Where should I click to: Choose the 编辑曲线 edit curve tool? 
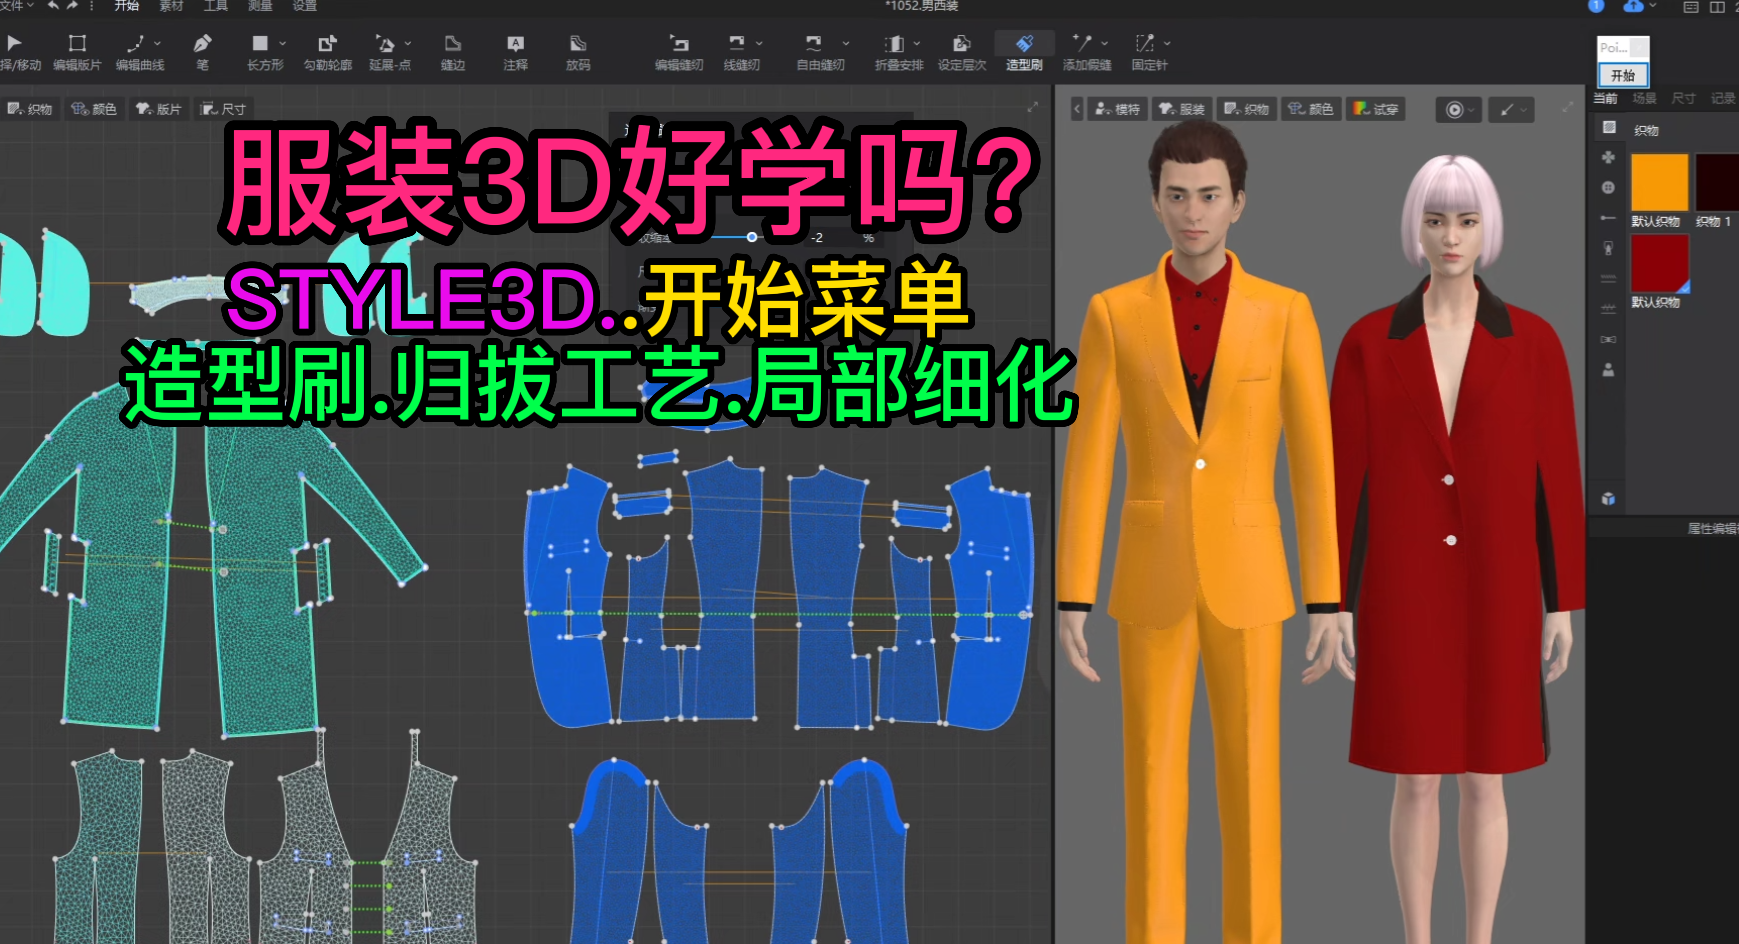[139, 52]
